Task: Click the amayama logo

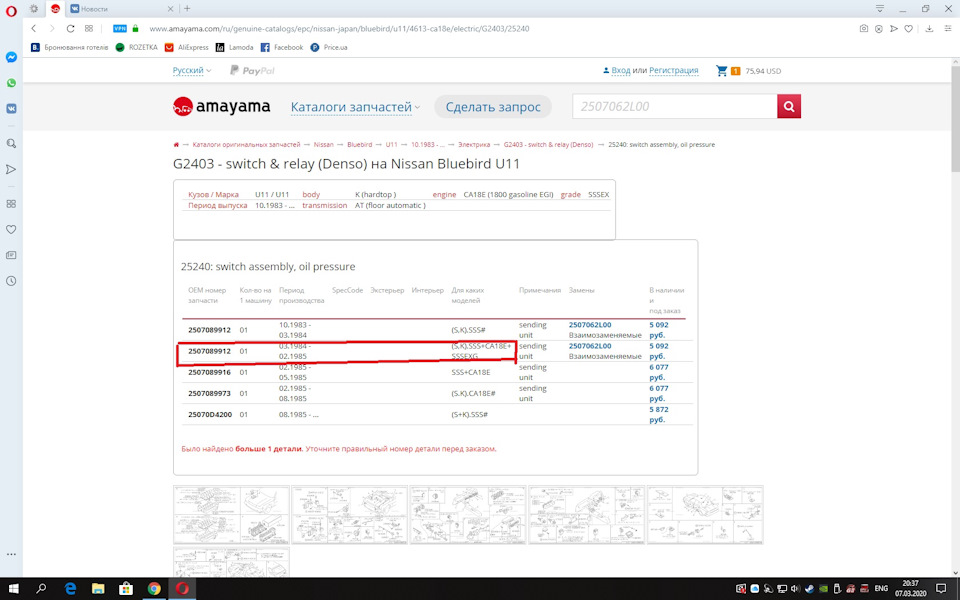Action: tap(222, 107)
